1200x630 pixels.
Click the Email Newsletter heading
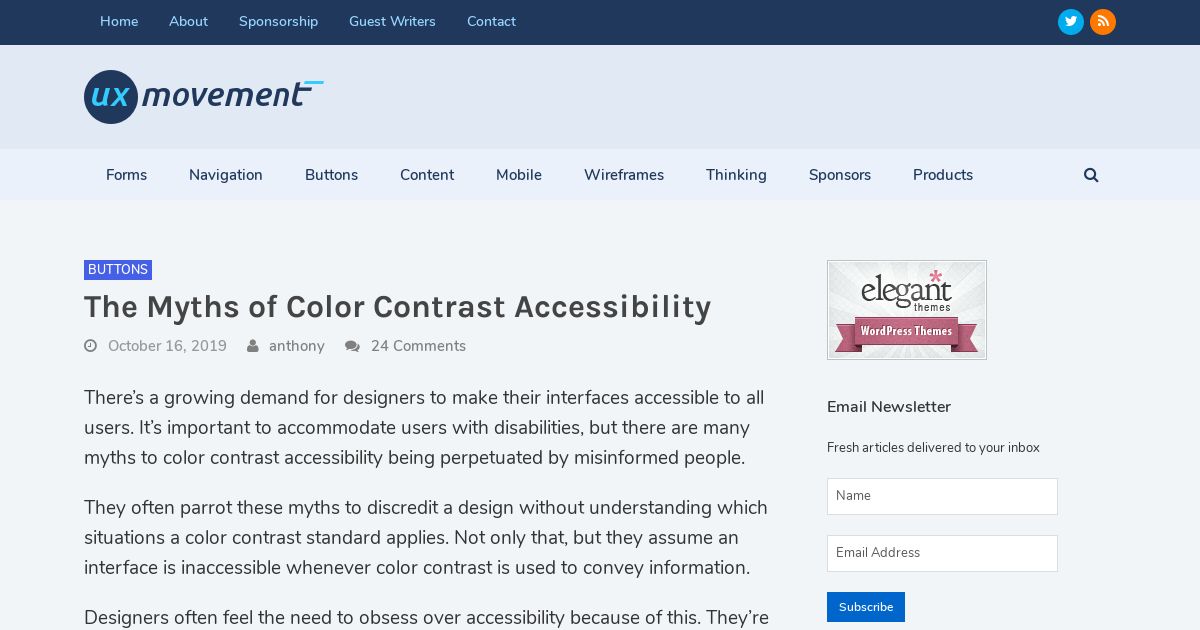(x=889, y=407)
